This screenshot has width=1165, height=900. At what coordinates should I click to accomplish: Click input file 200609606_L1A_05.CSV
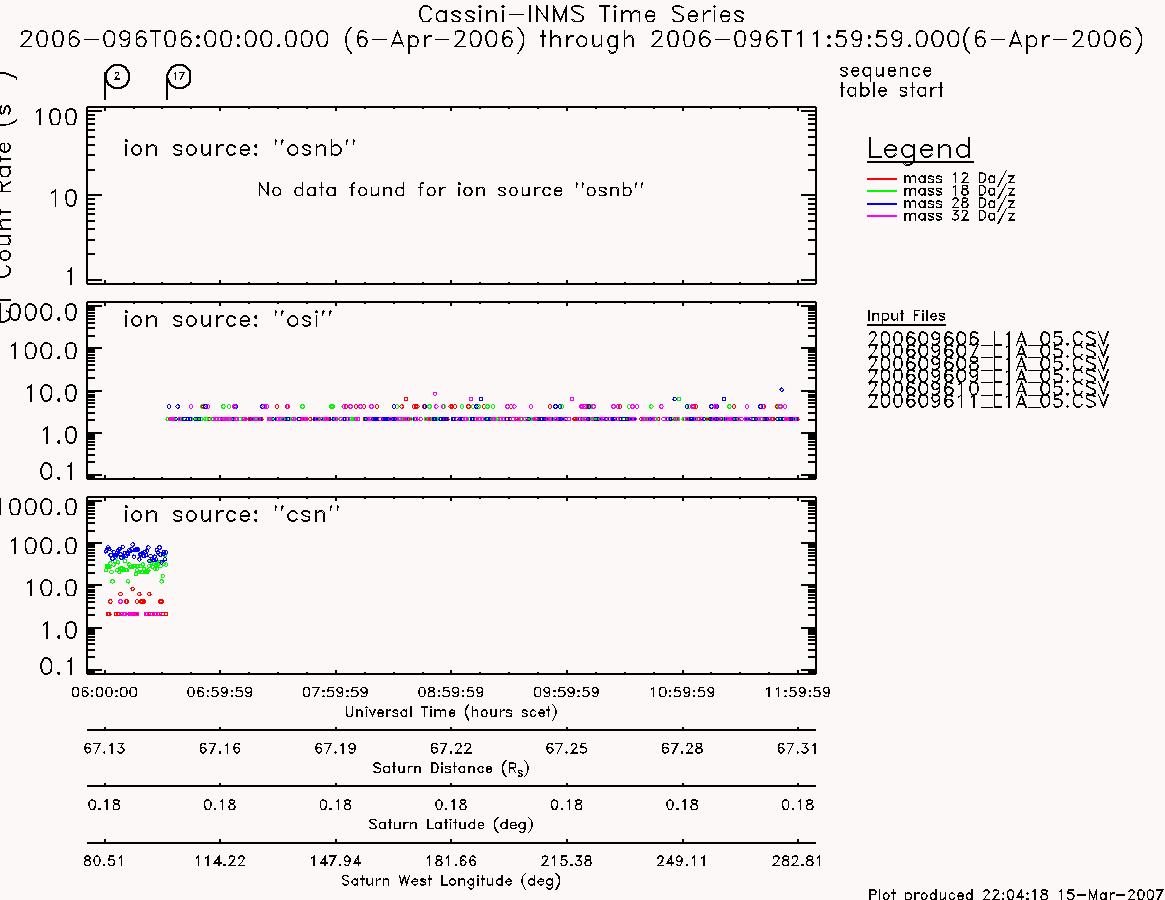pos(987,337)
